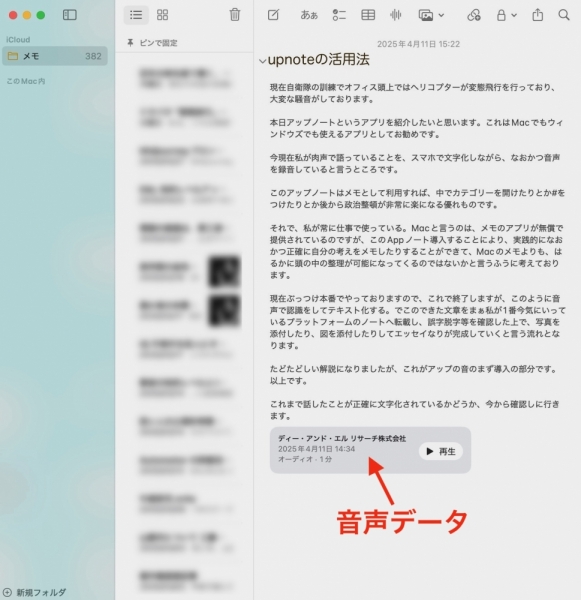Image resolution: width=581 pixels, height=600 pixels.
Task: Click the paragraph starting たどたどしい解説に
Action: [413, 375]
